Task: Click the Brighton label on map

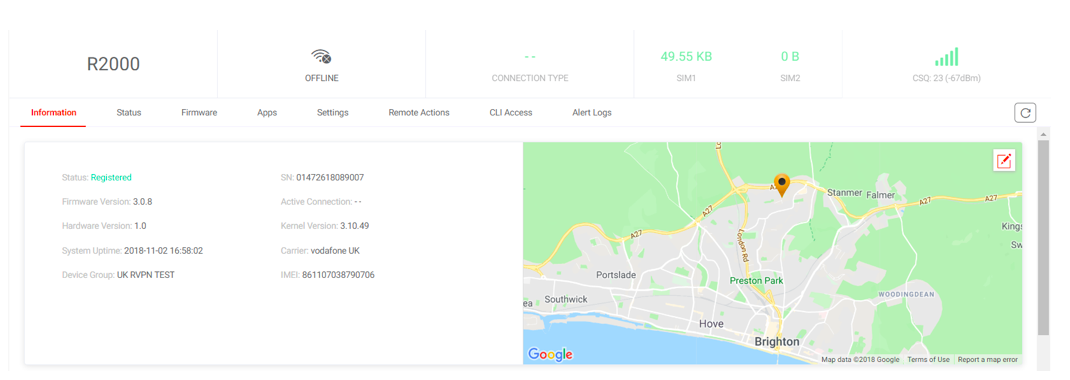Action: pos(777,341)
